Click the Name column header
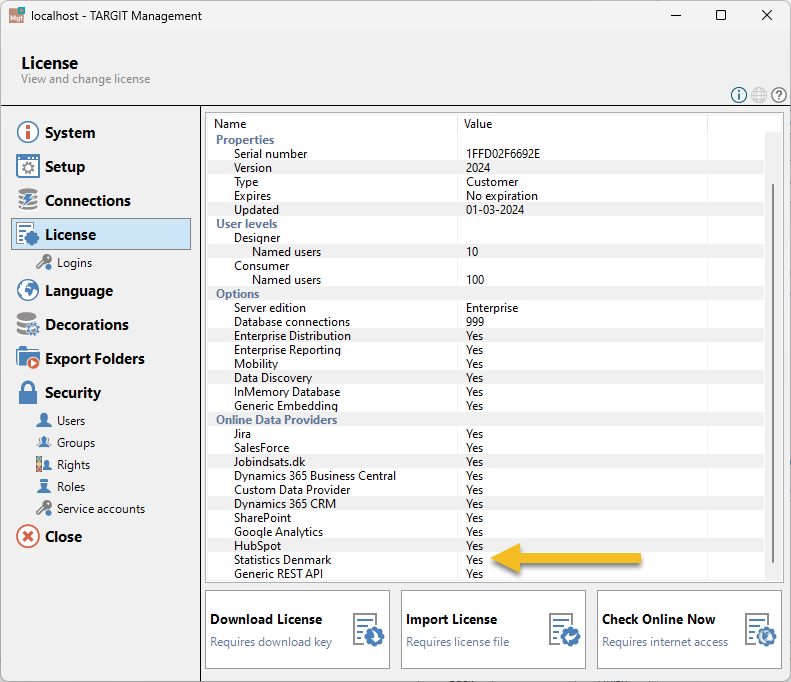791x682 pixels. pos(332,124)
